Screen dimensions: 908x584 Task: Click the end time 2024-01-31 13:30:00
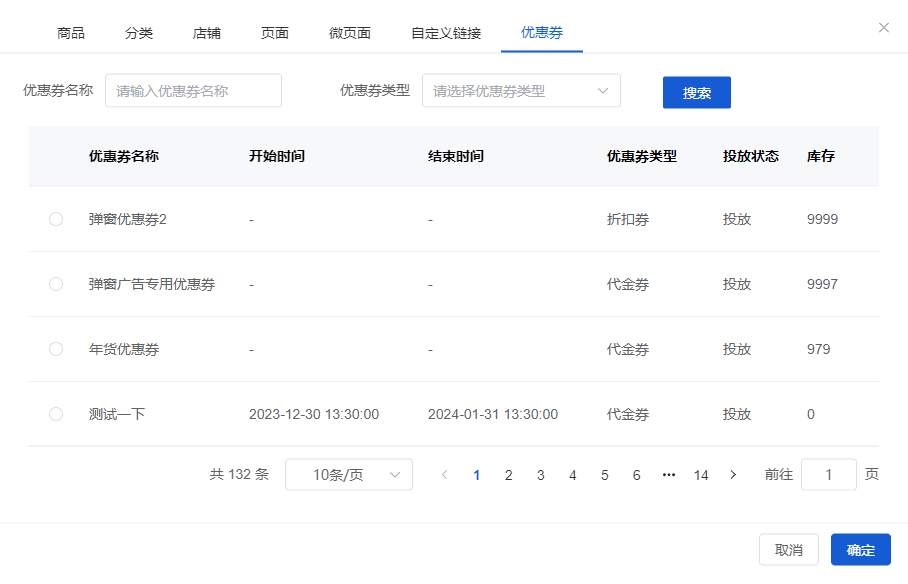pyautogui.click(x=493, y=414)
